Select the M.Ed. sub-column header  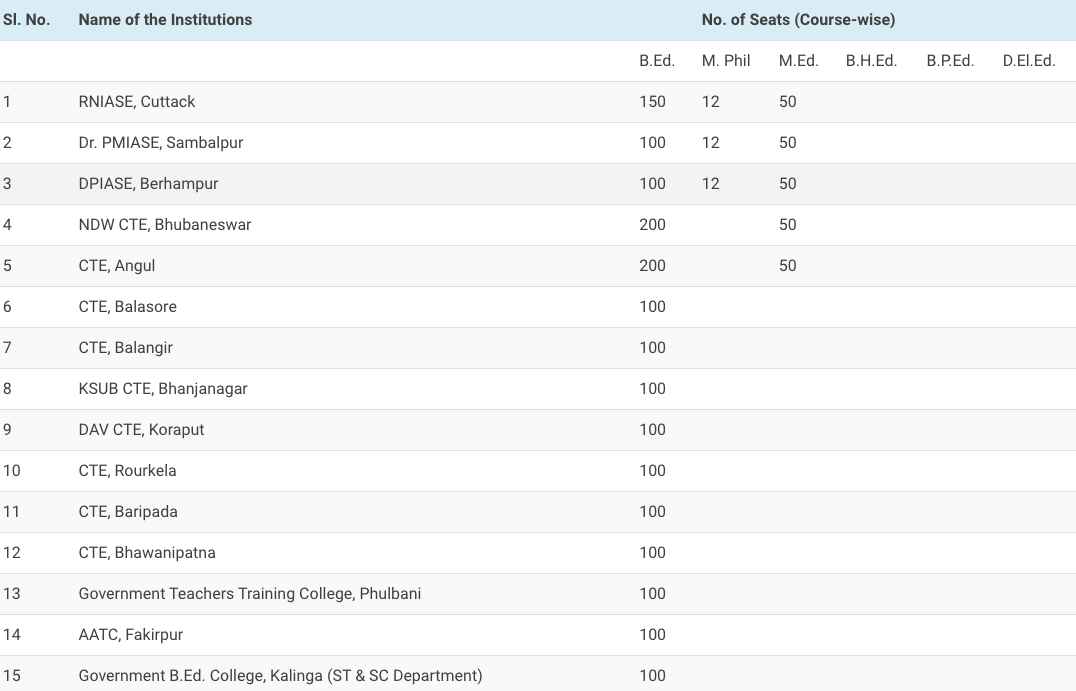tap(798, 61)
